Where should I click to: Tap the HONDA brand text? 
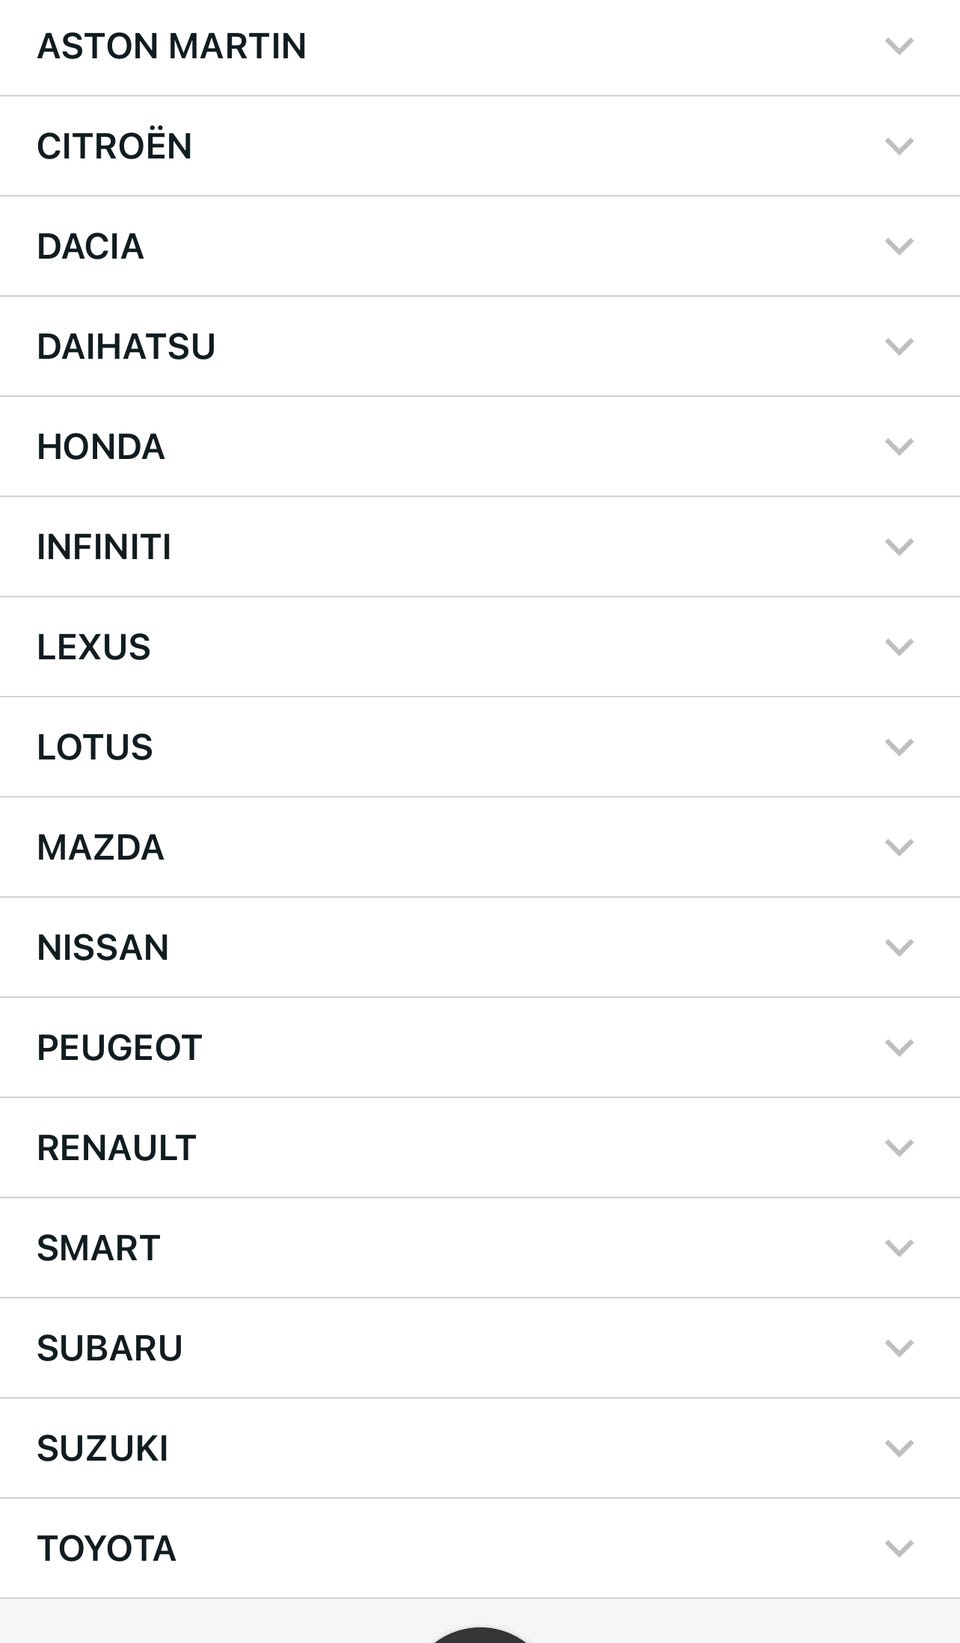tap(101, 446)
